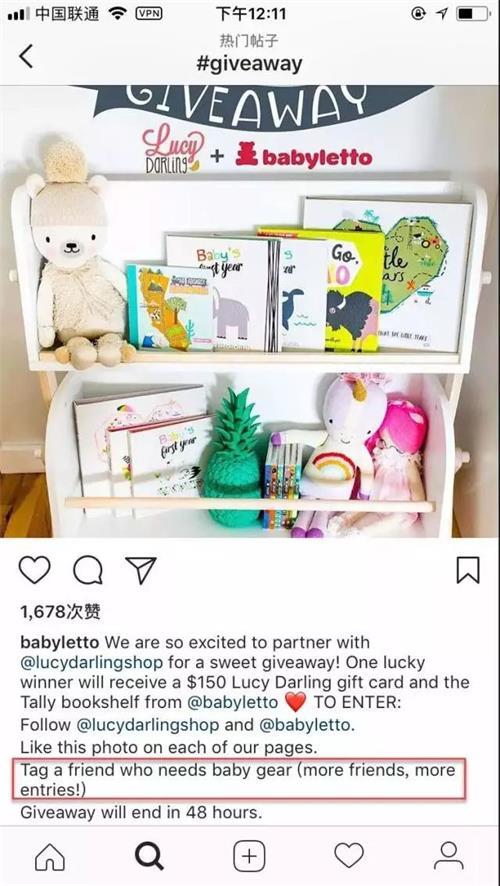Like the post with heart icon
The height and width of the screenshot is (886, 500).
(x=34, y=570)
